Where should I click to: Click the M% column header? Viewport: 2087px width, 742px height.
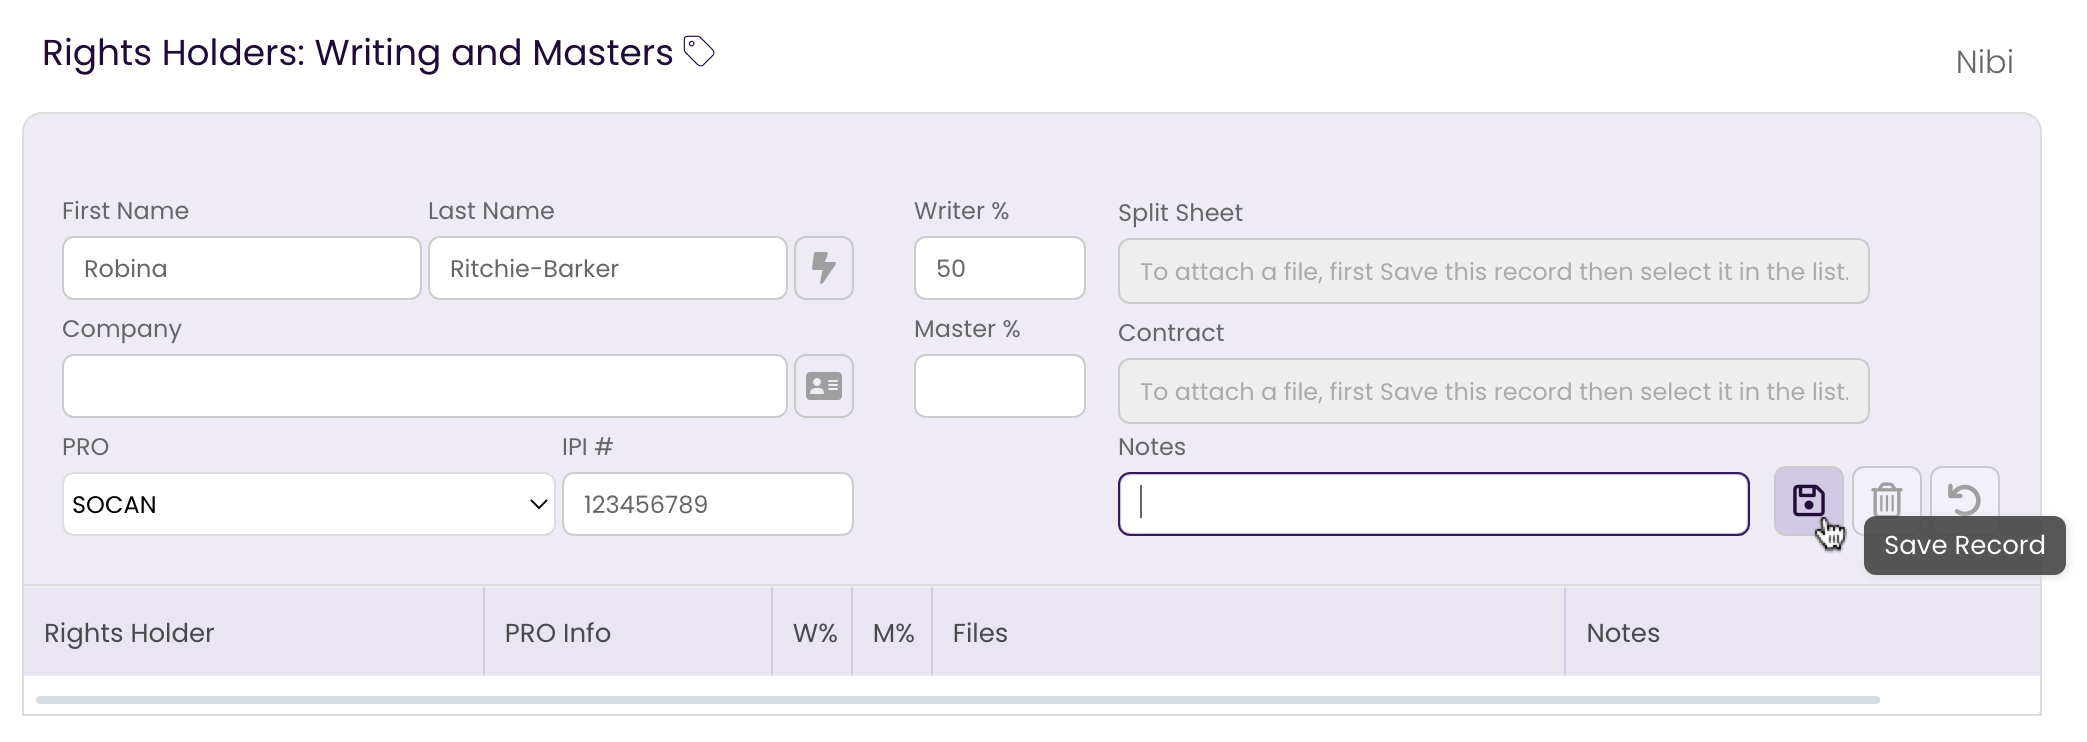coord(893,632)
